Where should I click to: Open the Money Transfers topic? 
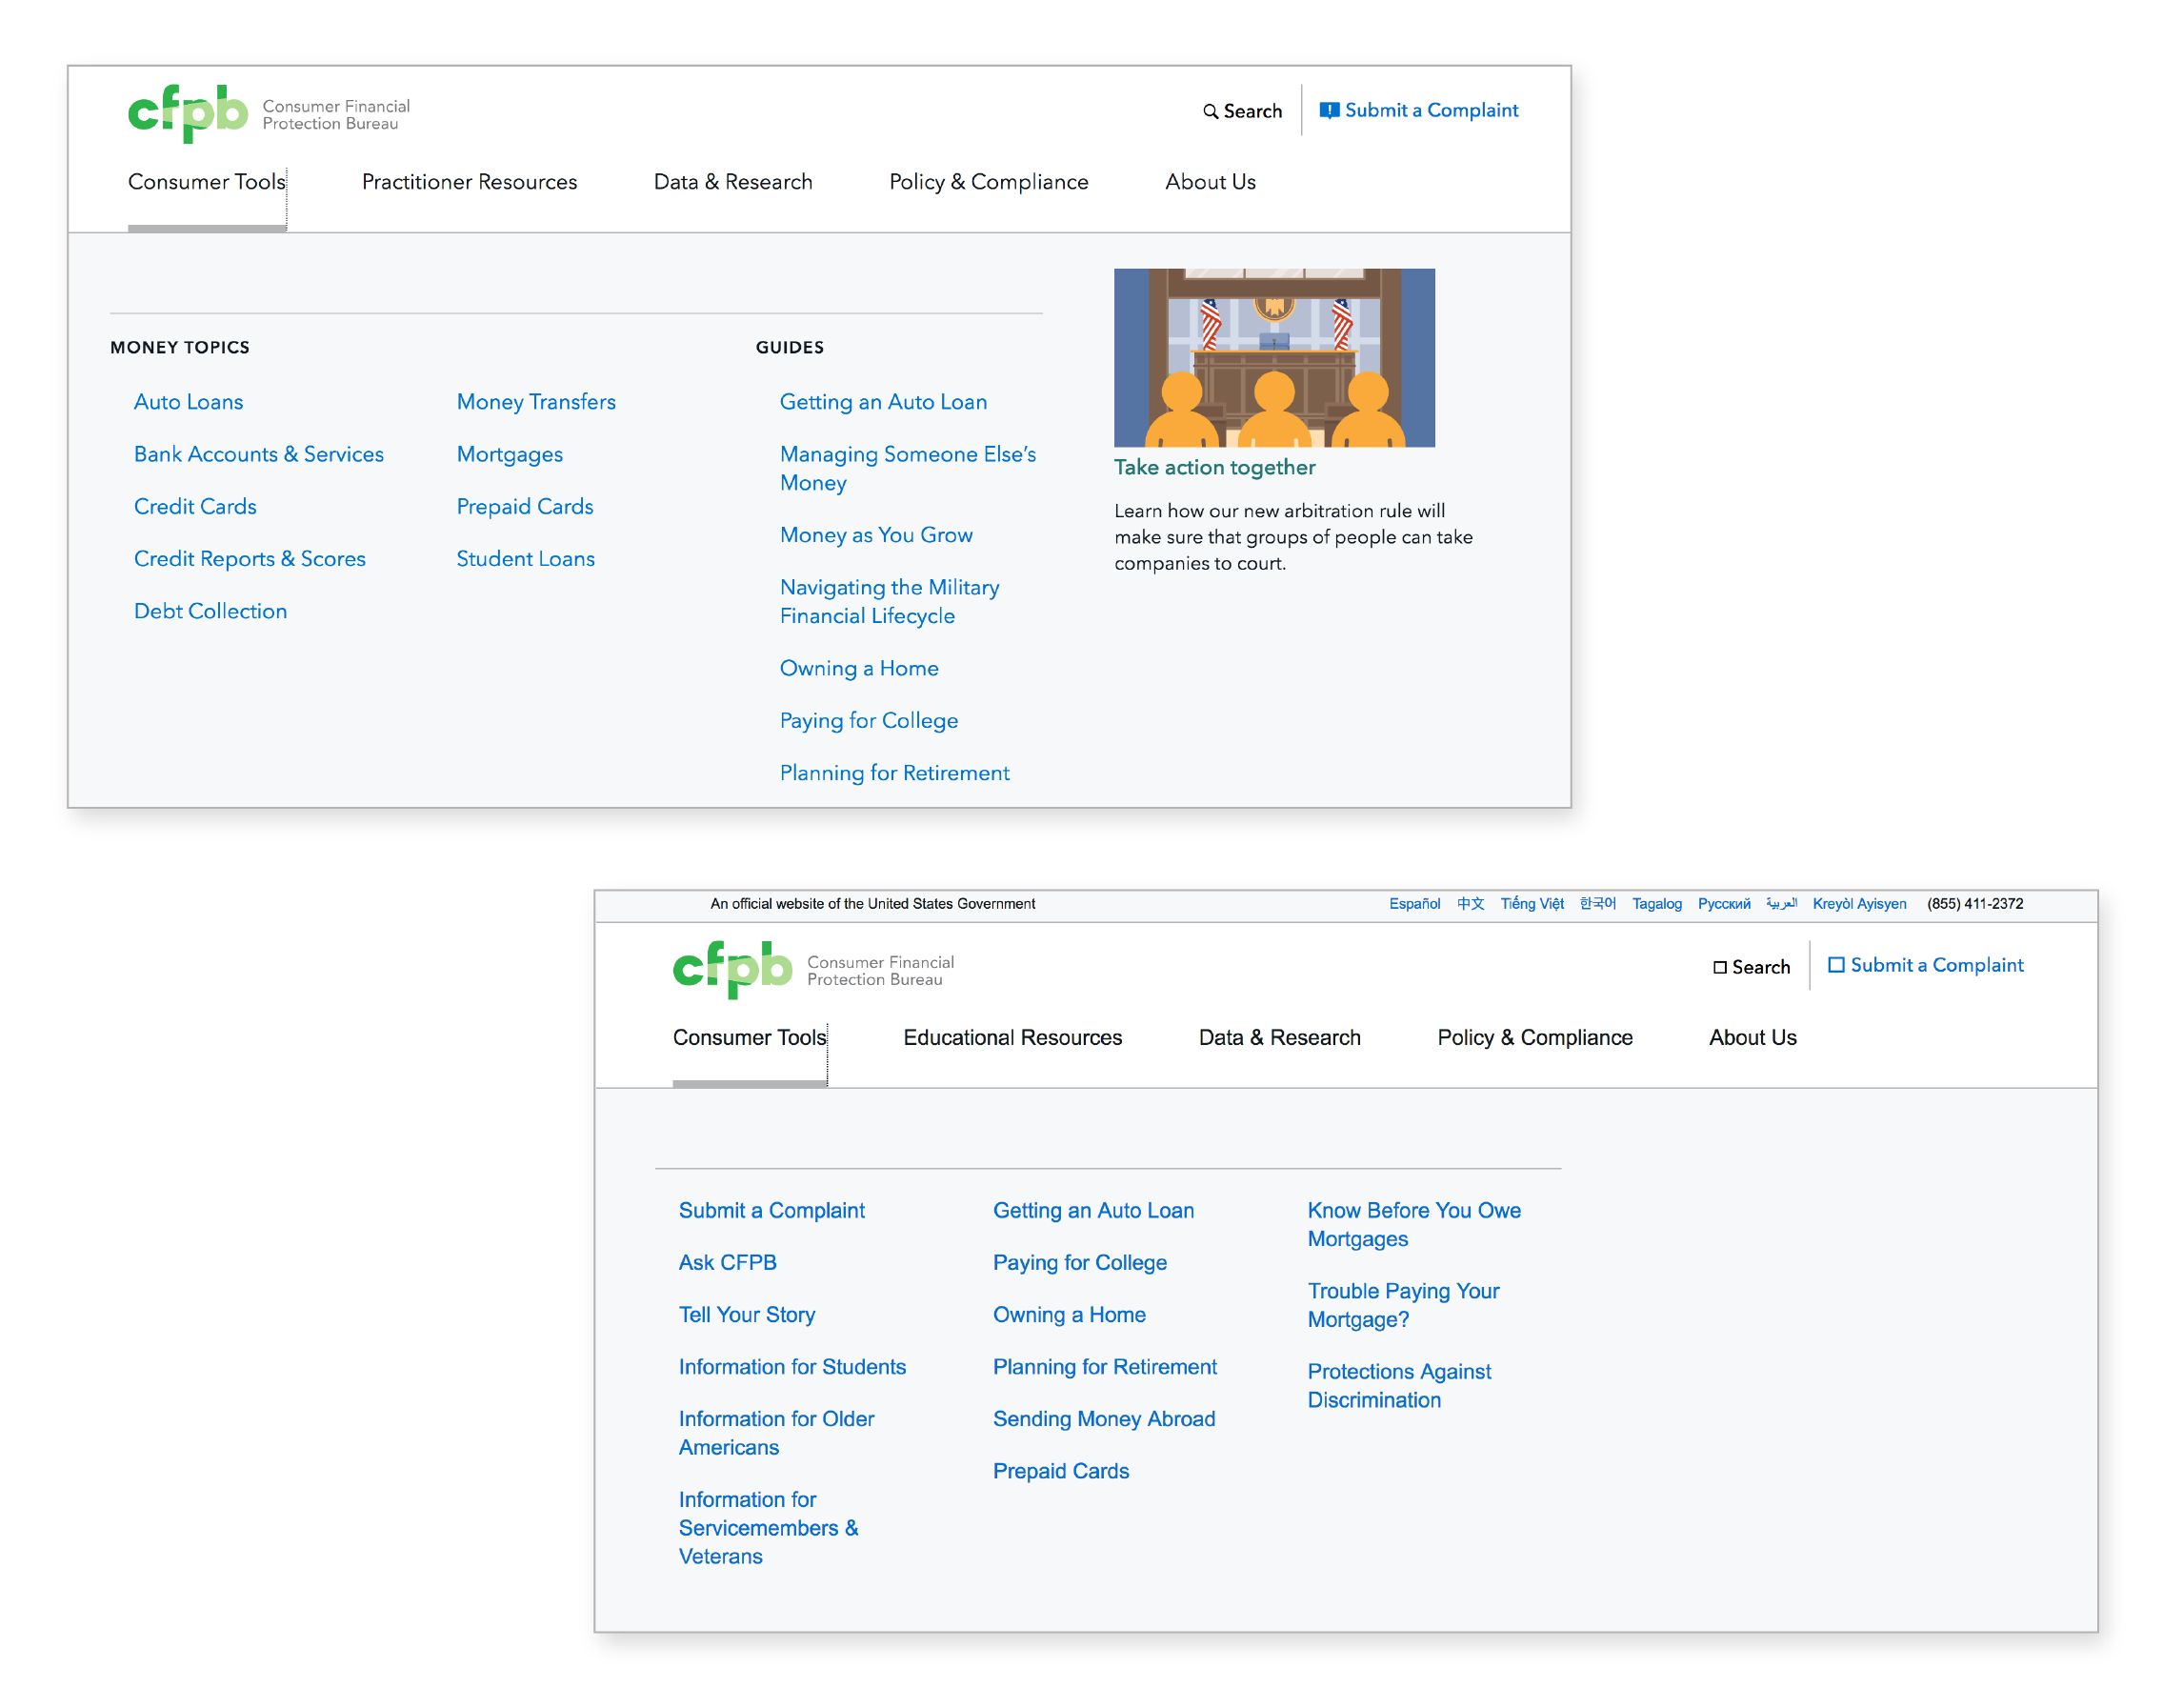tap(536, 402)
